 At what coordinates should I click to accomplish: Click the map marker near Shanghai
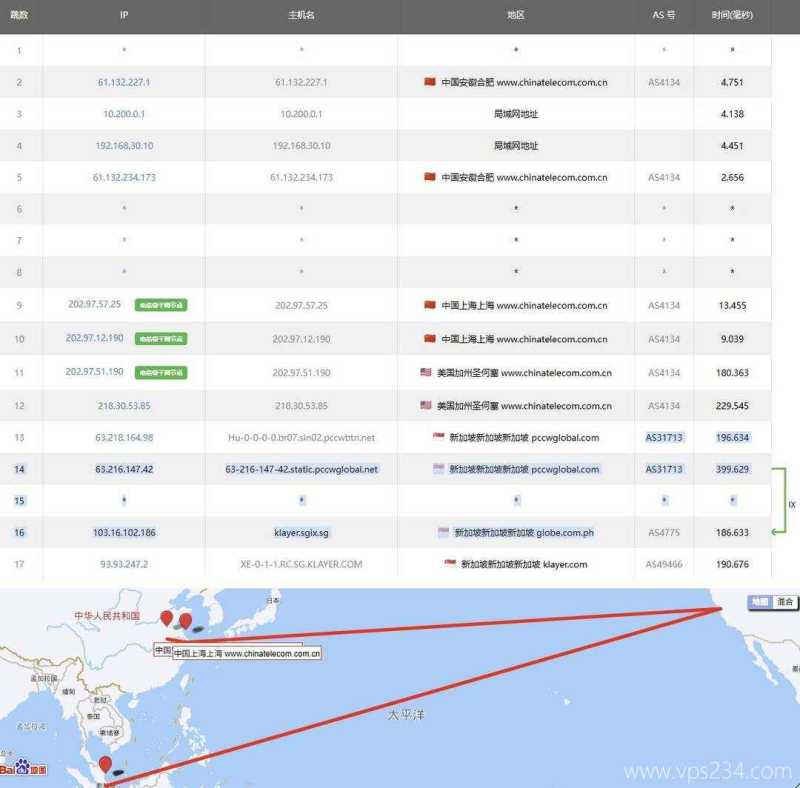point(167,616)
